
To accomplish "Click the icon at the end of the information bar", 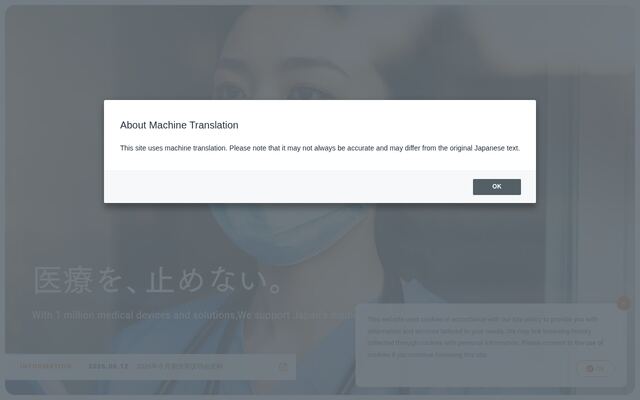I will (x=283, y=367).
